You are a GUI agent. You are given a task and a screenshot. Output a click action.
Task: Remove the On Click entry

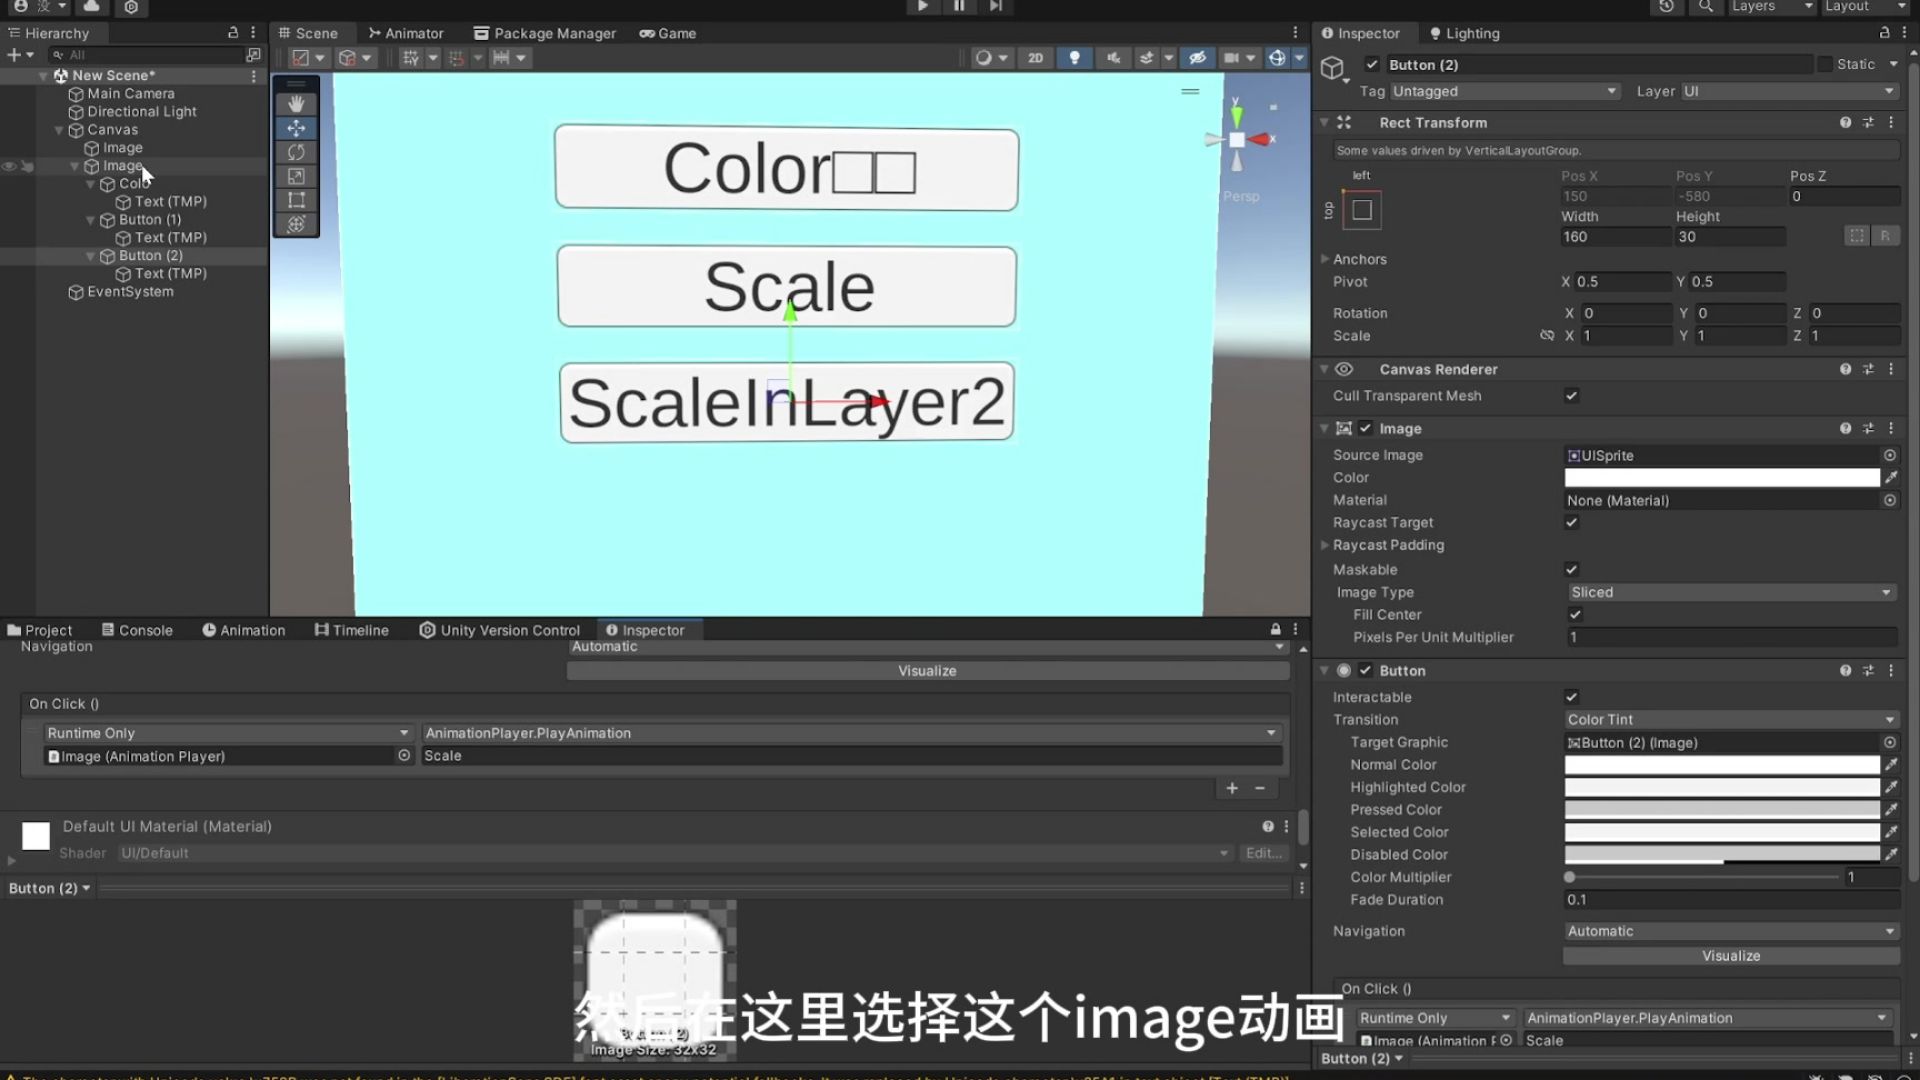[x=1260, y=789]
